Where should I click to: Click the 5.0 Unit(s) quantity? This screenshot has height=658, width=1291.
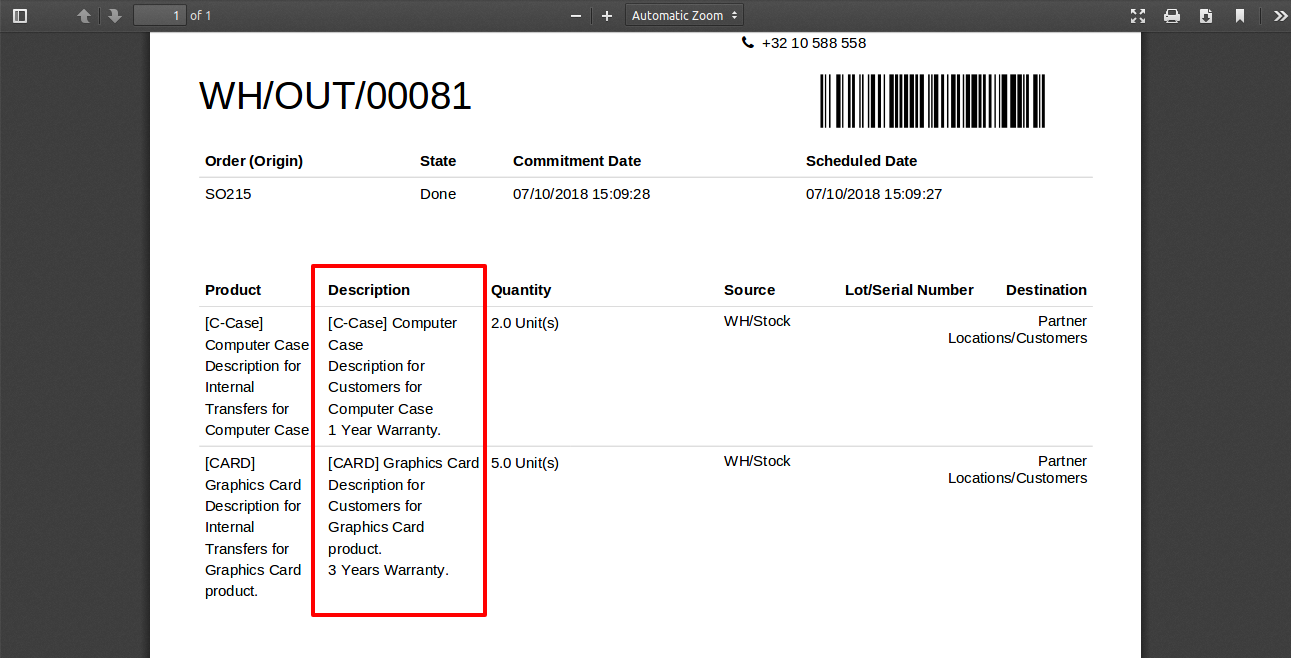(x=525, y=463)
